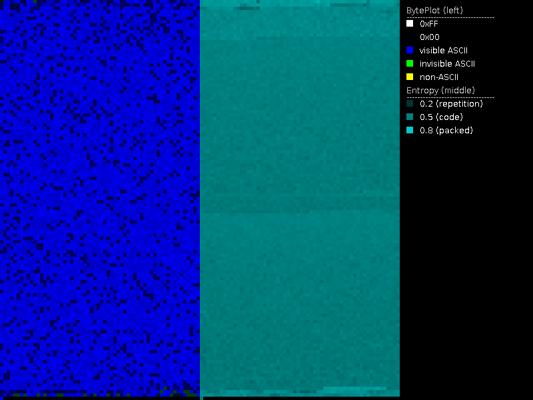This screenshot has height=400, width=533.
Task: Click the yellow non-ASCII swatch
Action: coord(410,77)
